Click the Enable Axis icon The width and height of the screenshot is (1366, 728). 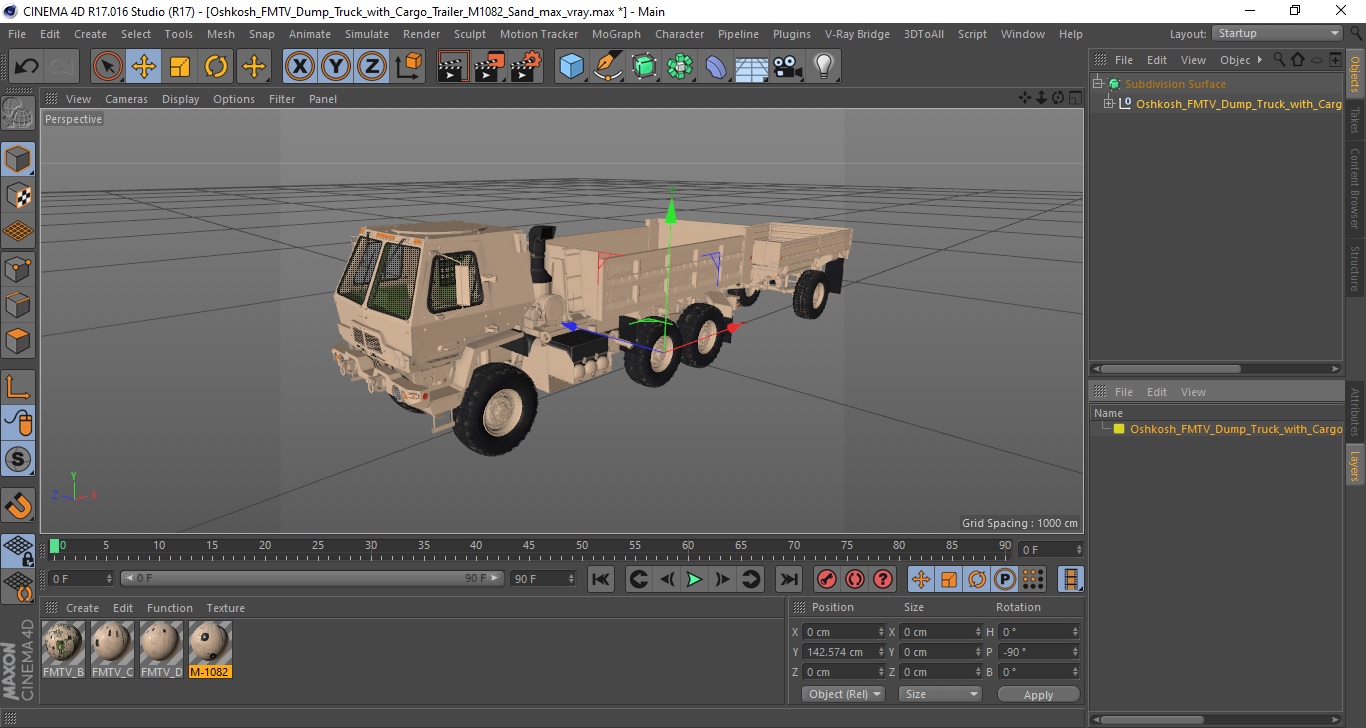pyautogui.click(x=19, y=387)
